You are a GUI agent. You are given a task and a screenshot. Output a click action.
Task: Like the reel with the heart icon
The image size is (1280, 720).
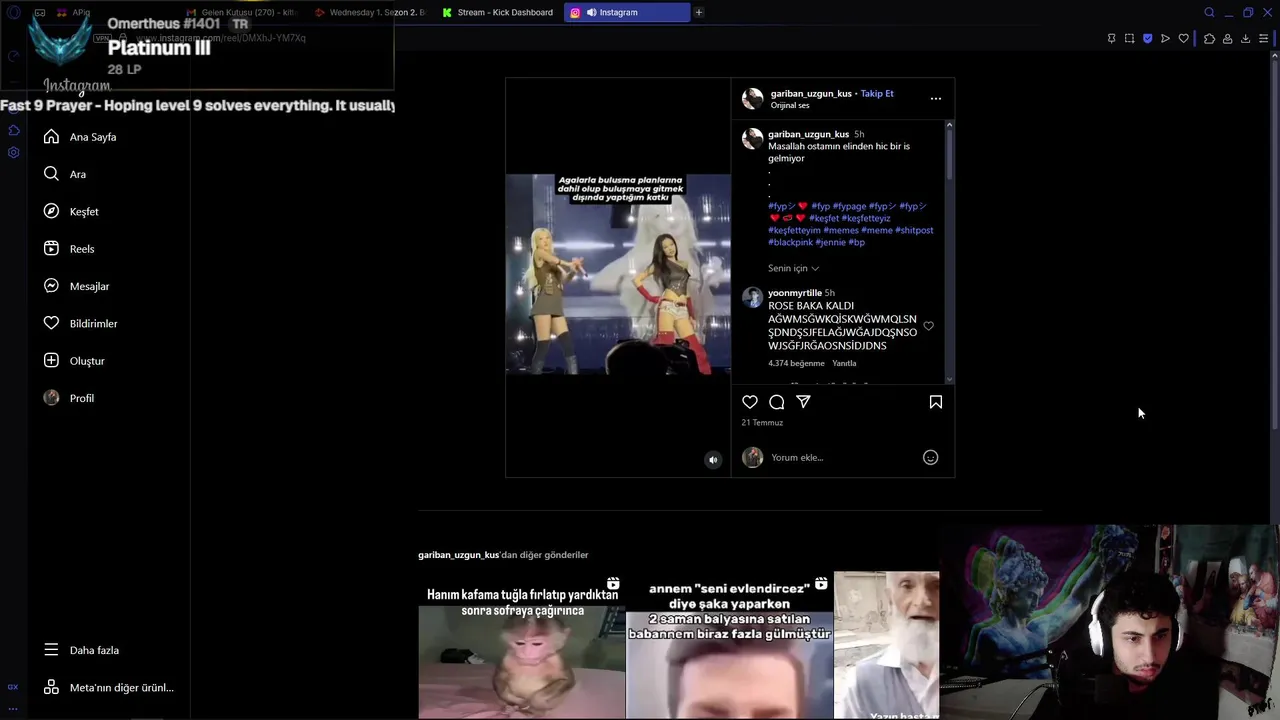750,402
